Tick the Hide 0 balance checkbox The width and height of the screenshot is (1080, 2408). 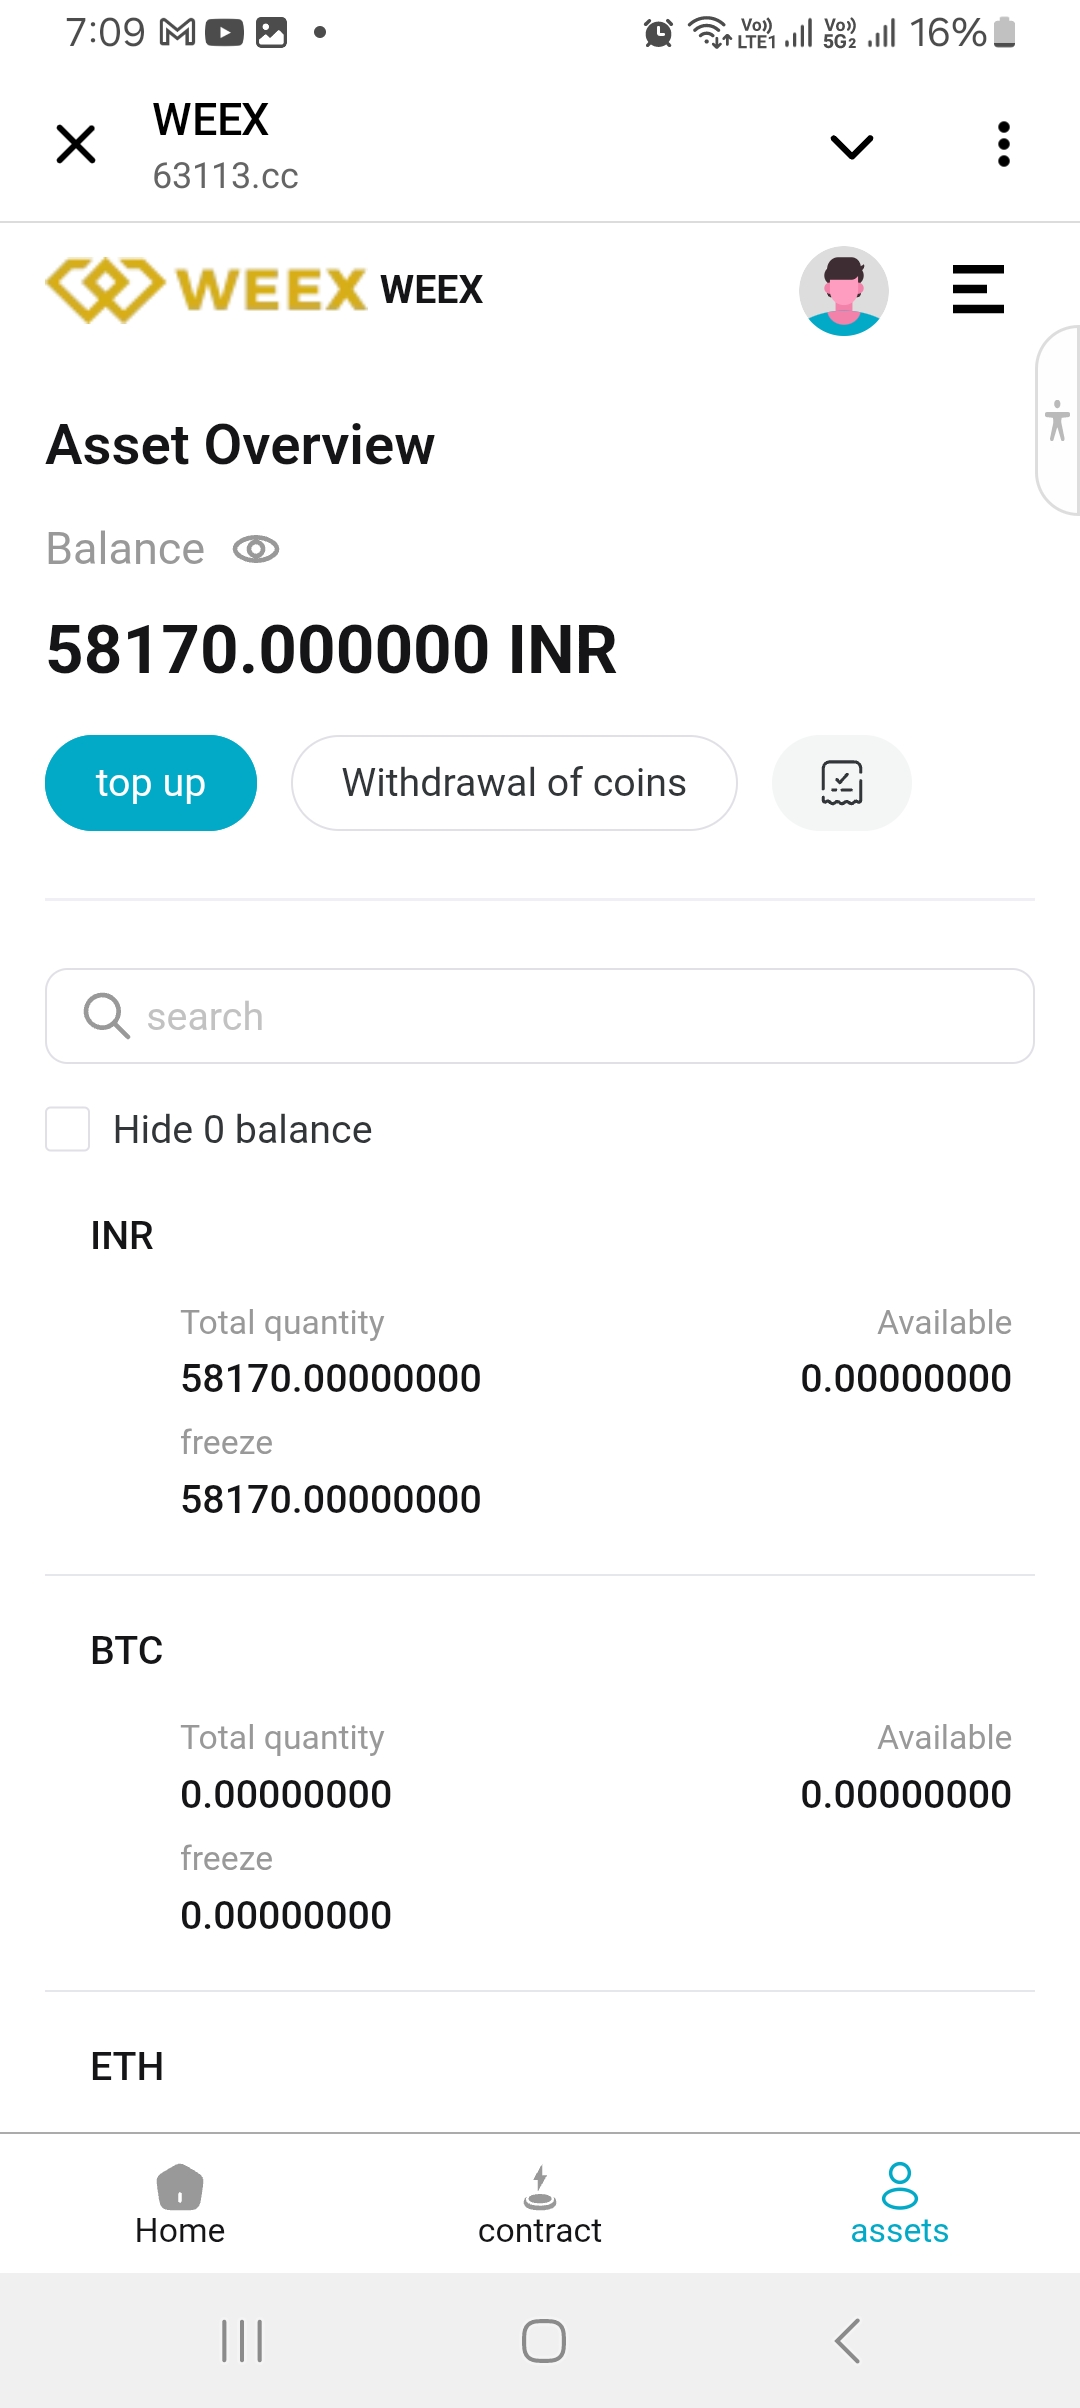[68, 1129]
